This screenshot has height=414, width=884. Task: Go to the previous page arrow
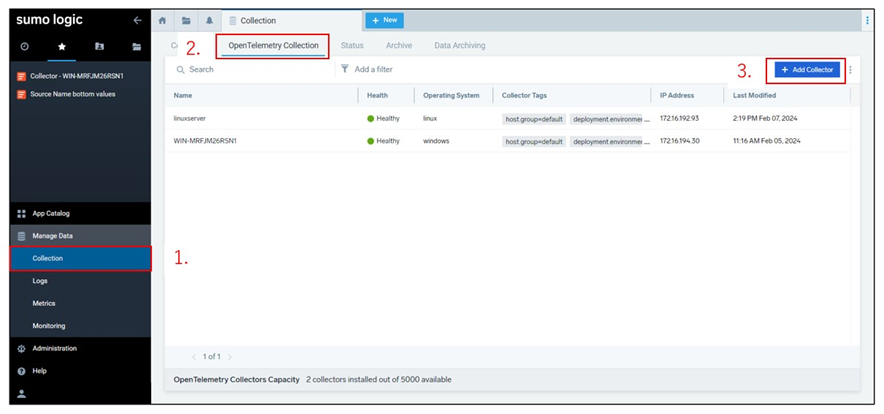click(194, 357)
